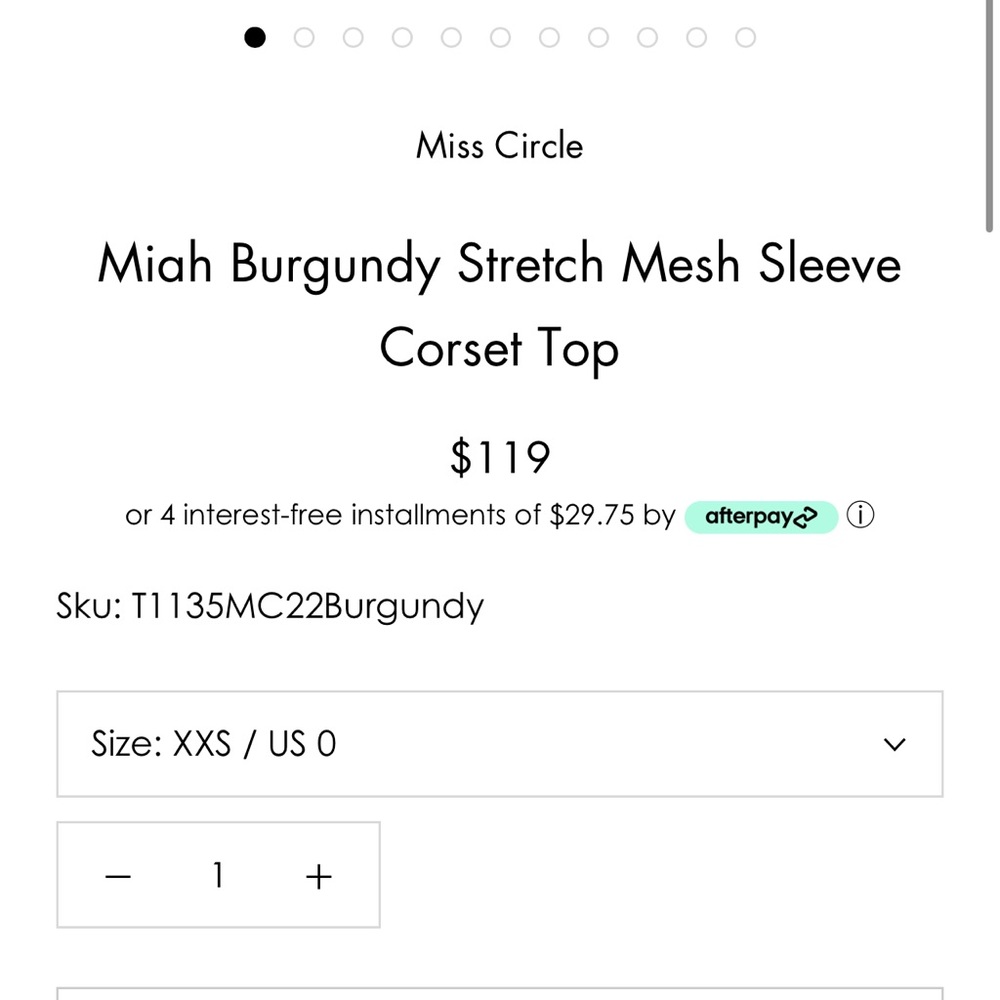Screen dimensions: 1000x1000
Task: Select the sixth carousel indicator dot
Action: tap(500, 37)
